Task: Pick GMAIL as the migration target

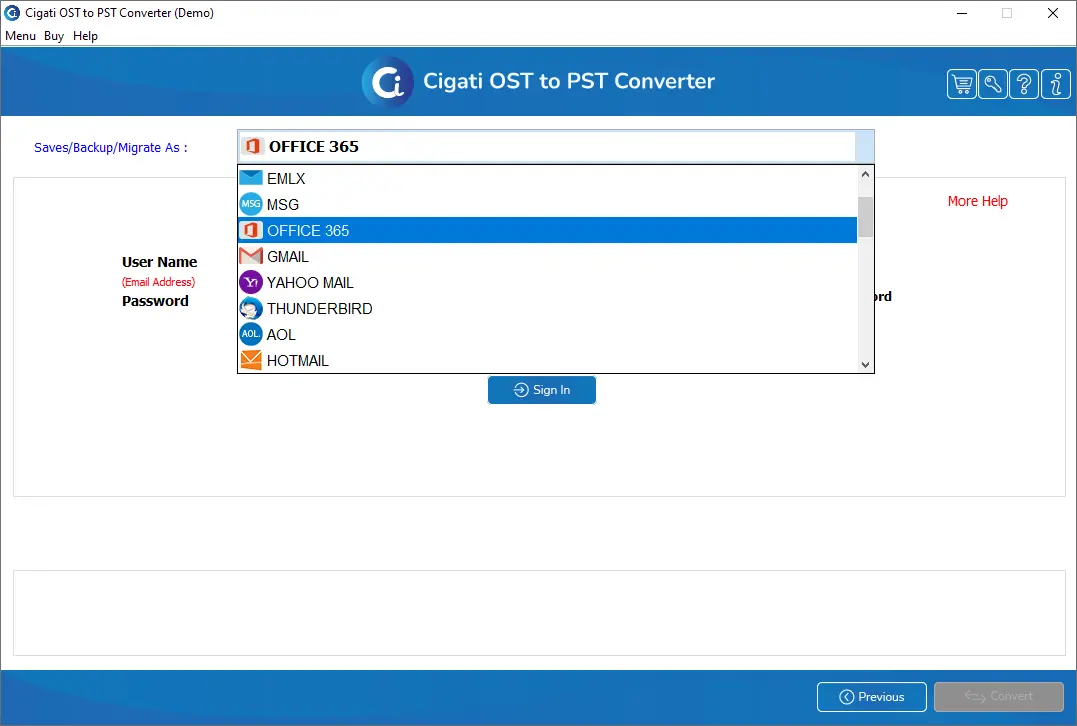Action: click(547, 256)
